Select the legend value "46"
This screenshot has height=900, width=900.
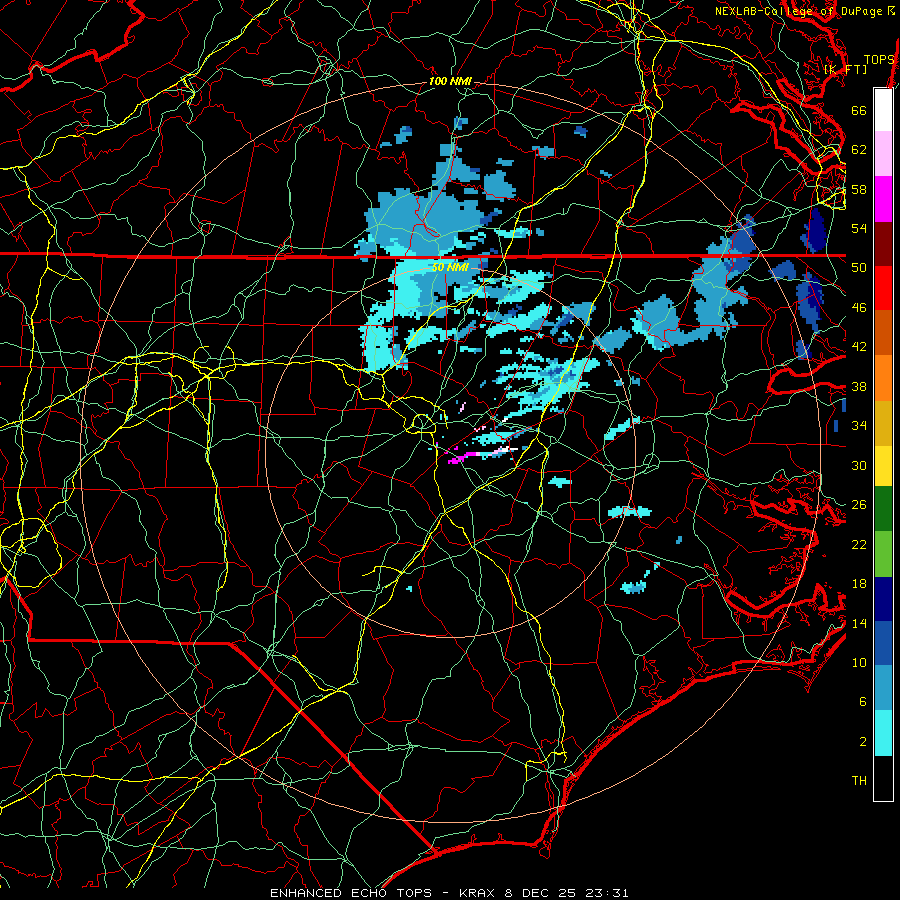(859, 308)
